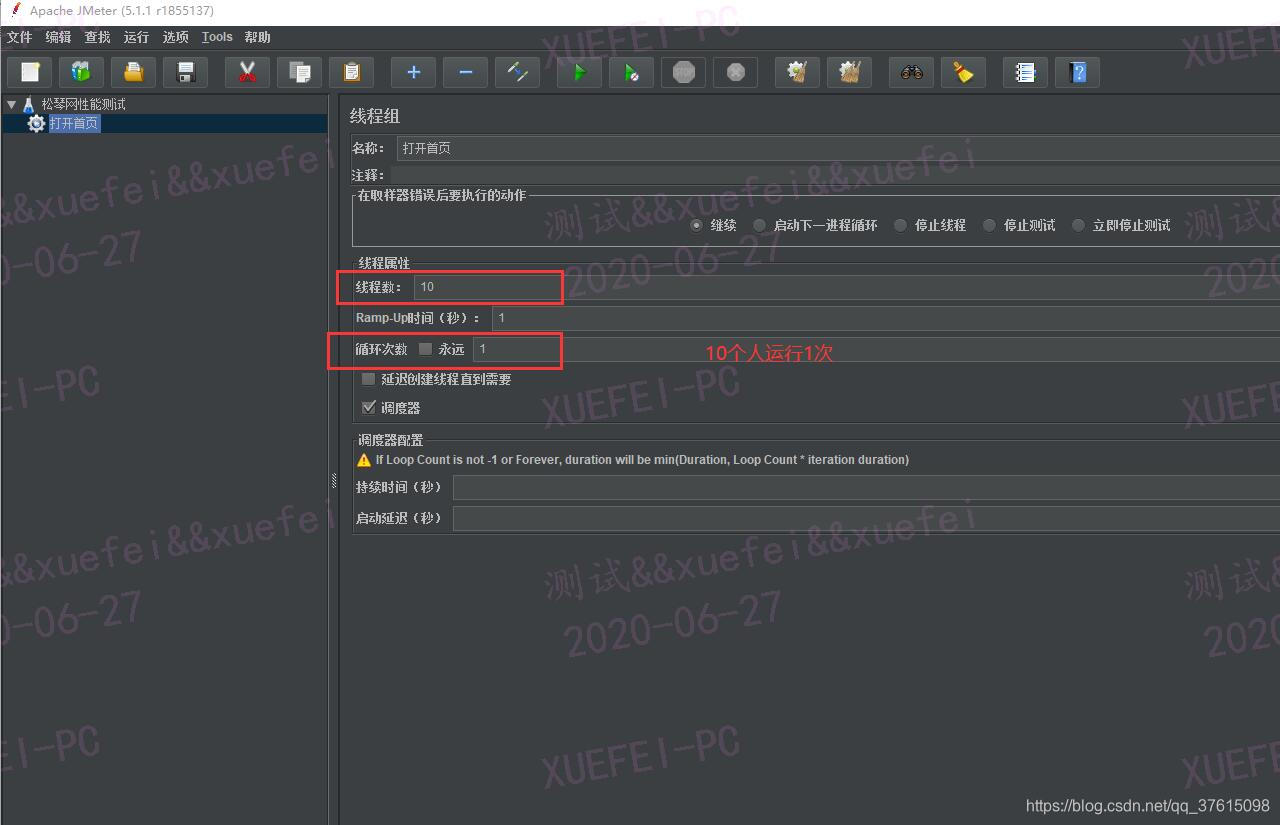This screenshot has width=1280, height=825.
Task: Open the Tools menu
Action: pyautogui.click(x=217, y=37)
